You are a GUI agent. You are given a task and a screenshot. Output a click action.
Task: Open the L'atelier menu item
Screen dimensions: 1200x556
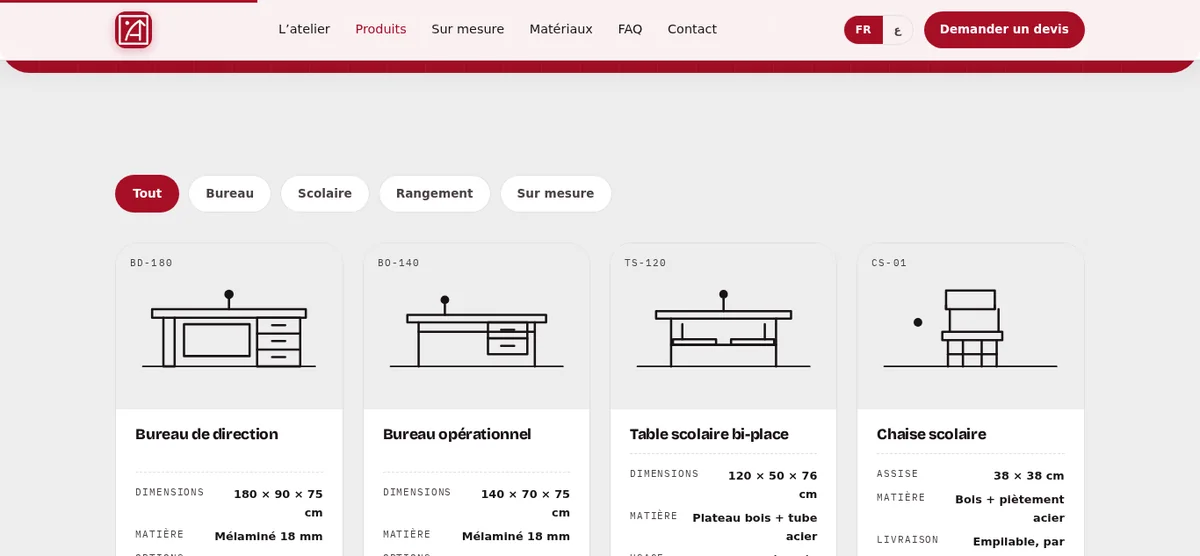pos(304,29)
